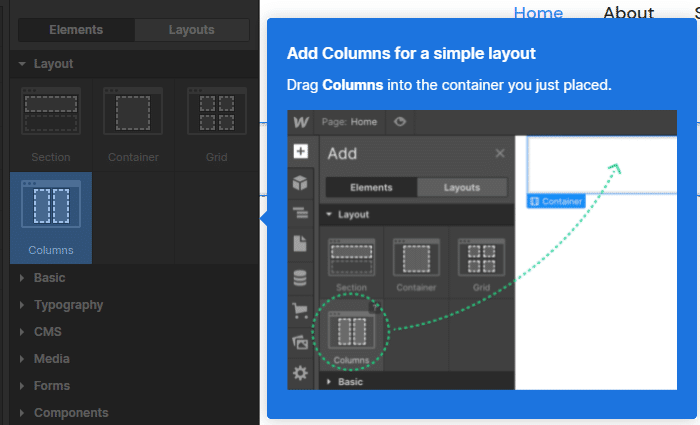Select the Container element in left panel
The height and width of the screenshot is (425, 700).
[134, 125]
